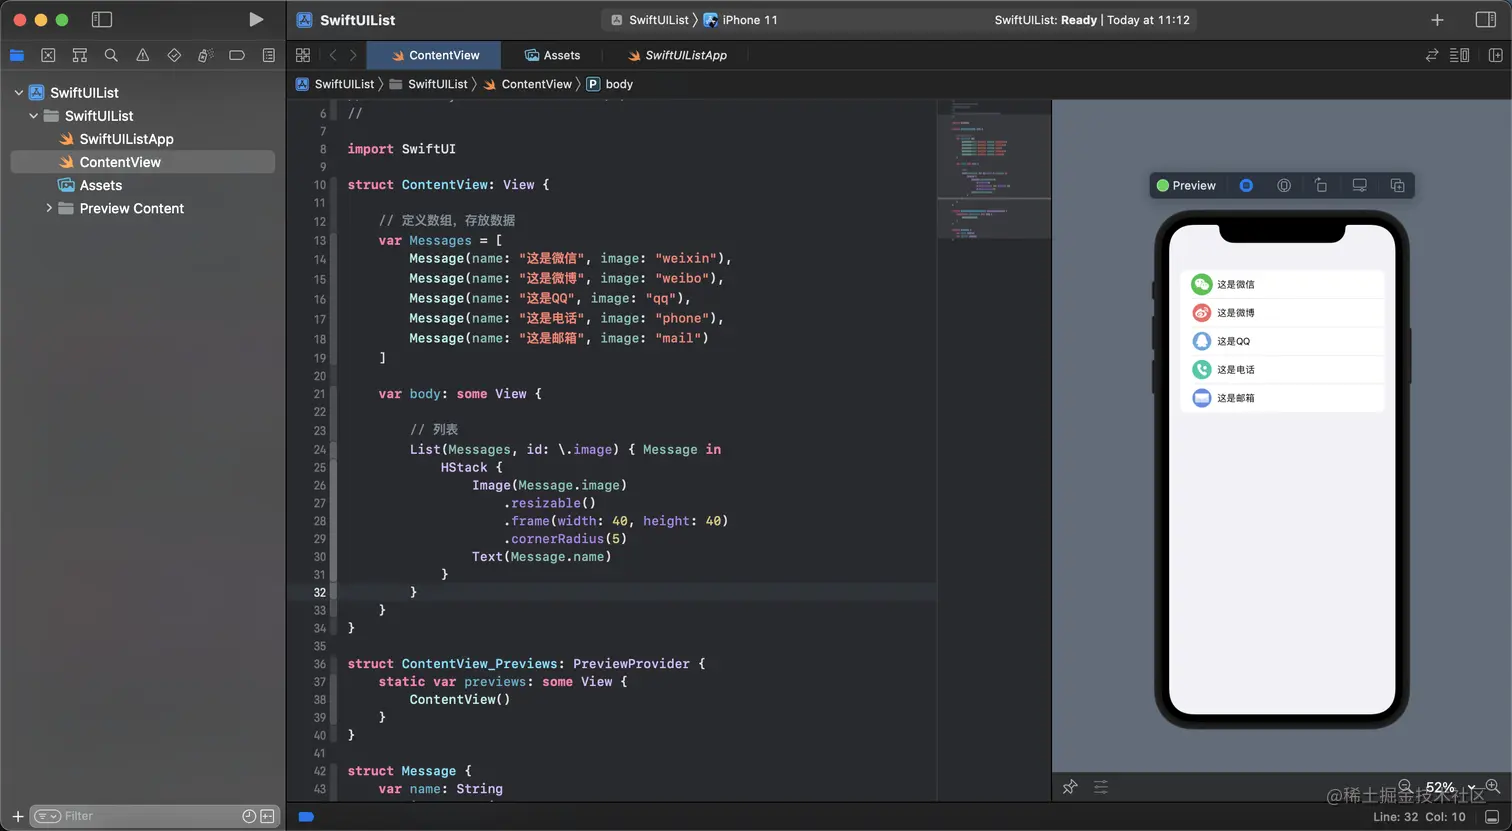The image size is (1512, 831).
Task: Click SwiftUIList project in jump bar
Action: pyautogui.click(x=335, y=84)
